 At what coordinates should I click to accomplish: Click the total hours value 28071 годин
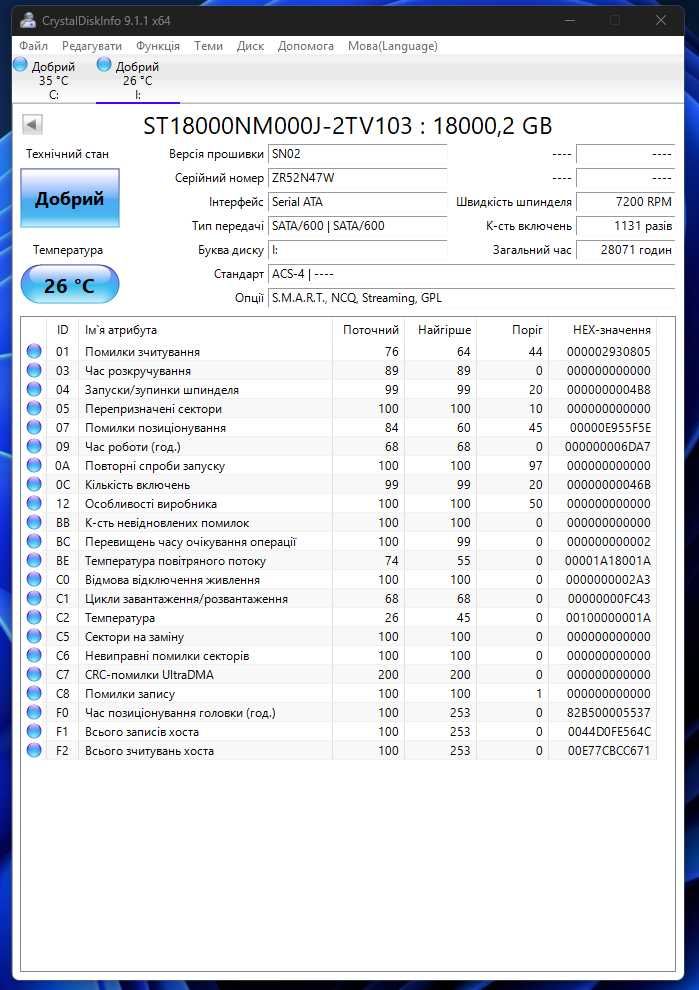tap(625, 250)
